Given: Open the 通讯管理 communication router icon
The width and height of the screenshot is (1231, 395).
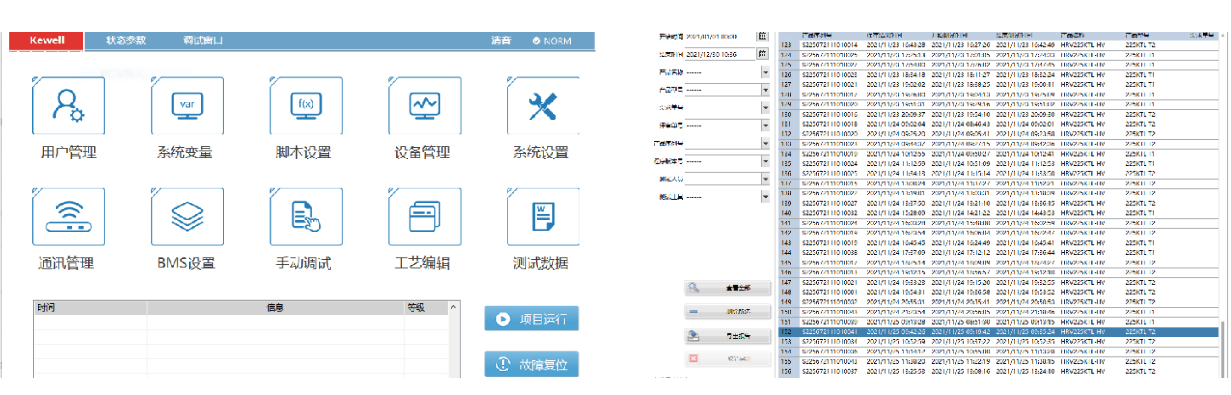Looking at the screenshot, I should 69,217.
